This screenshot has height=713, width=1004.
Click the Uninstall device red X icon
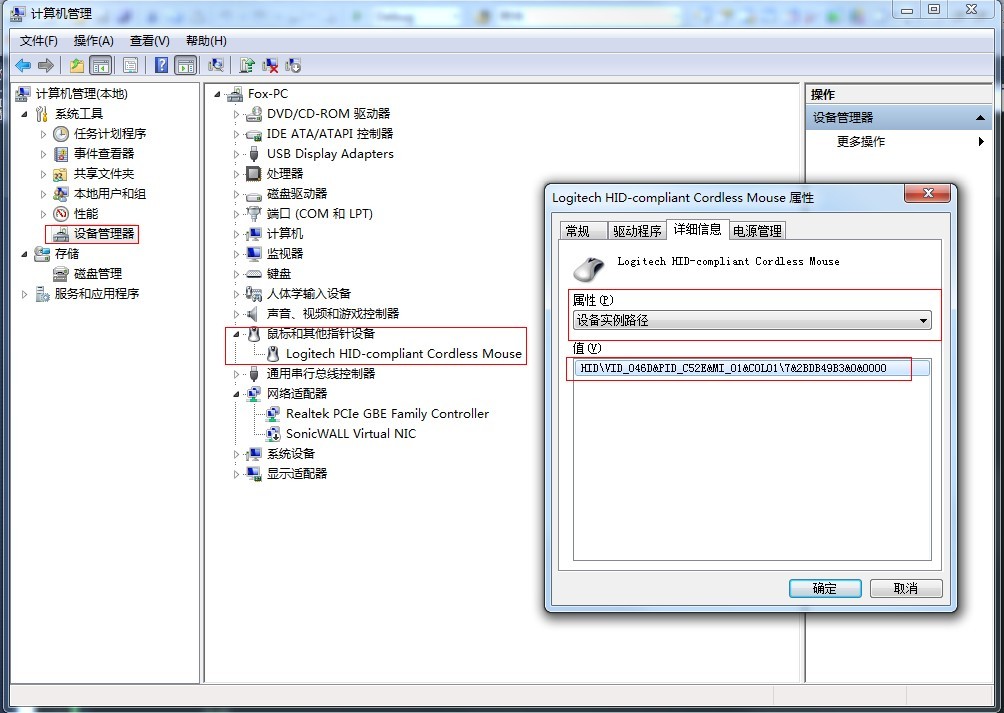[x=270, y=65]
